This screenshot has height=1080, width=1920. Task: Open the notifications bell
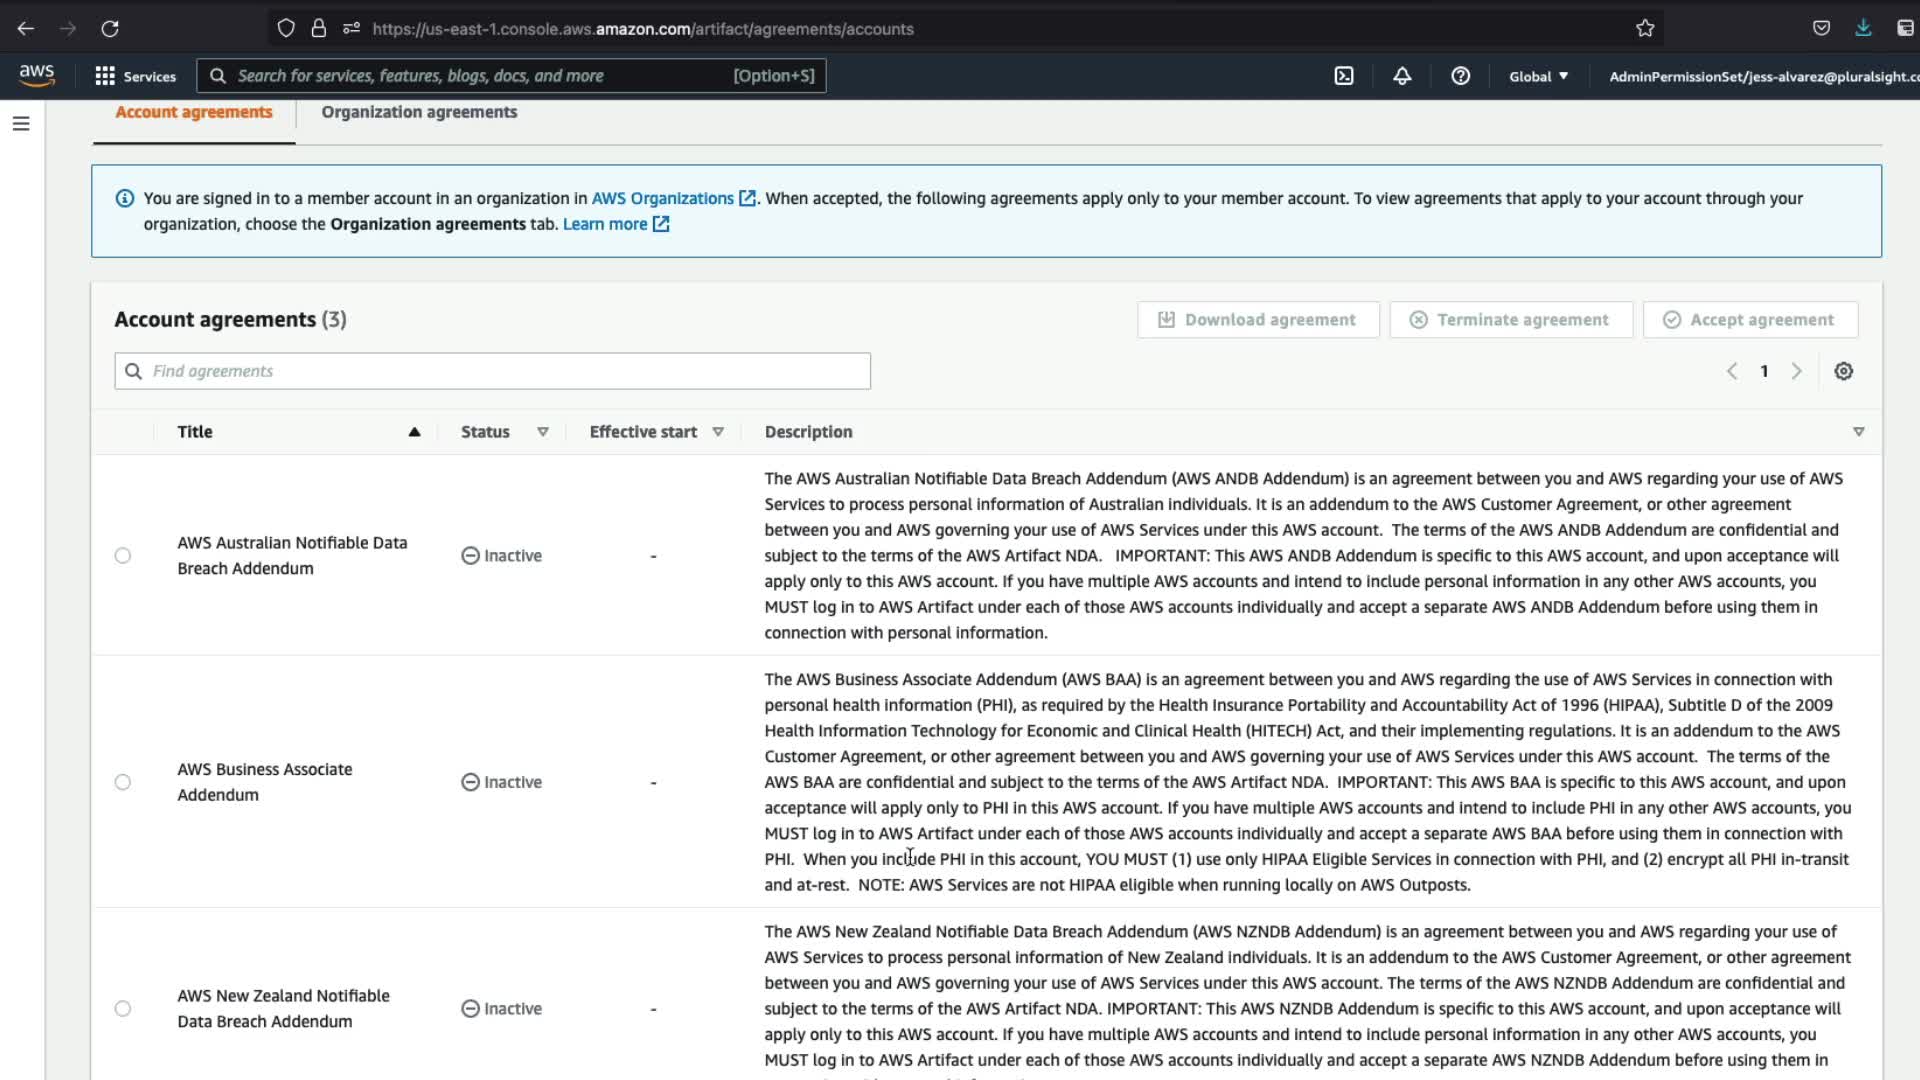tap(1402, 76)
